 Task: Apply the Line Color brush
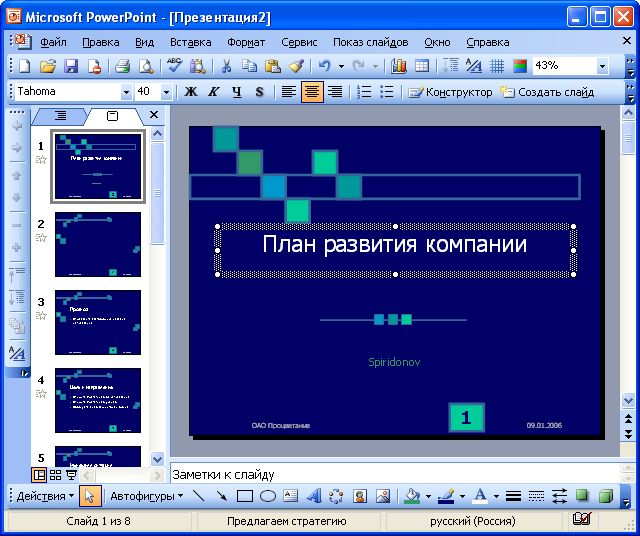pos(446,496)
